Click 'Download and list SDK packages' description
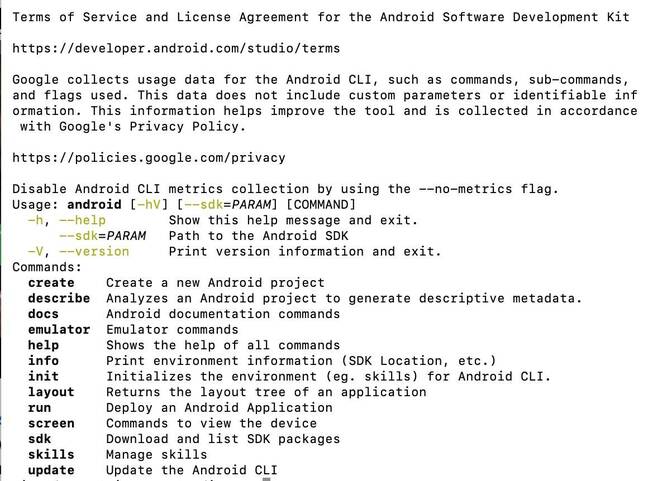Image resolution: width=648 pixels, height=481 pixels. (x=223, y=439)
